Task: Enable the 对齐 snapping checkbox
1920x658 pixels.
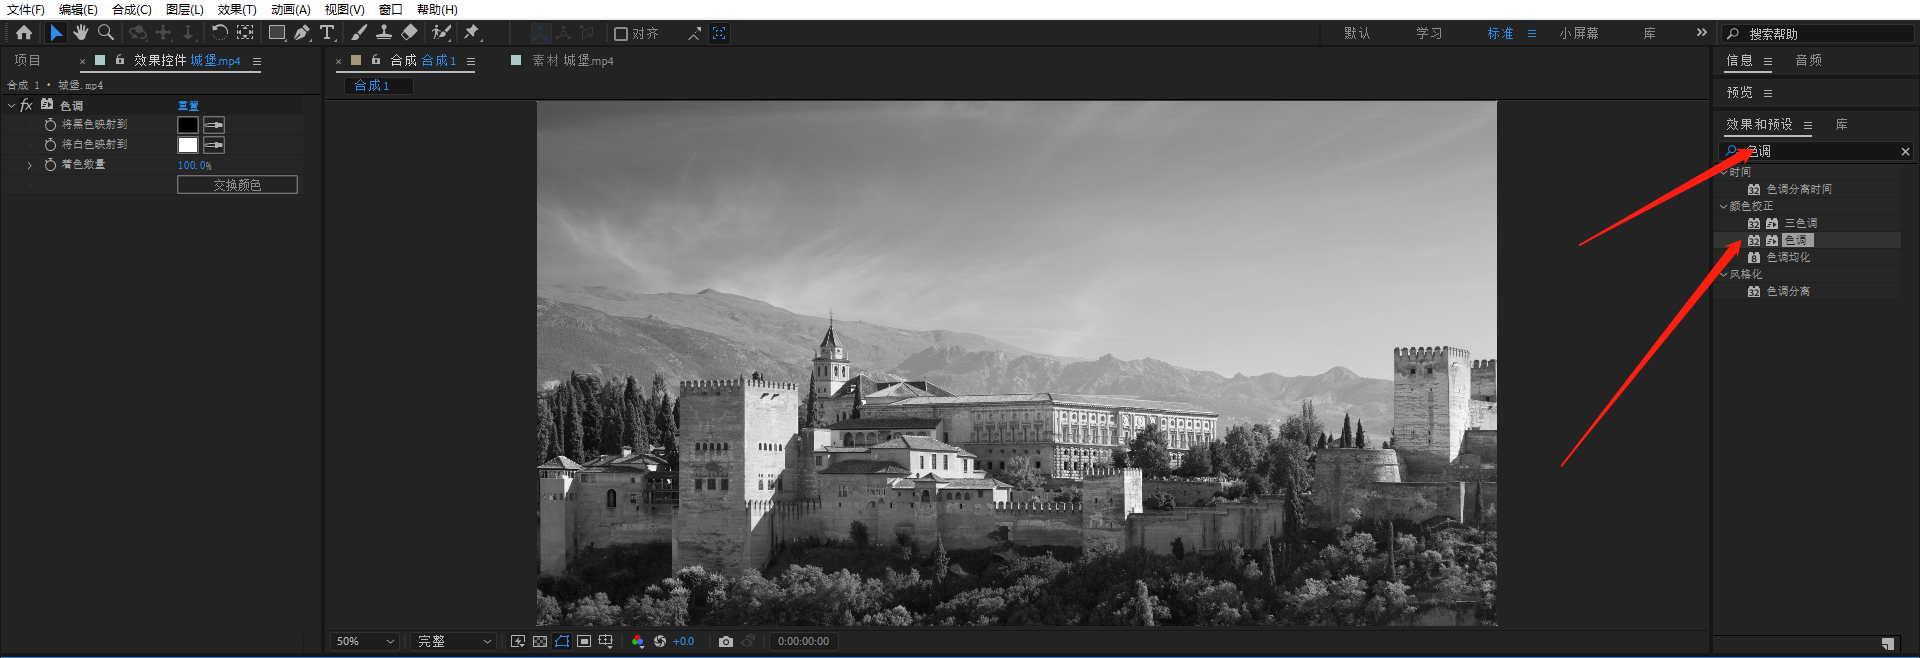Action: coord(621,34)
